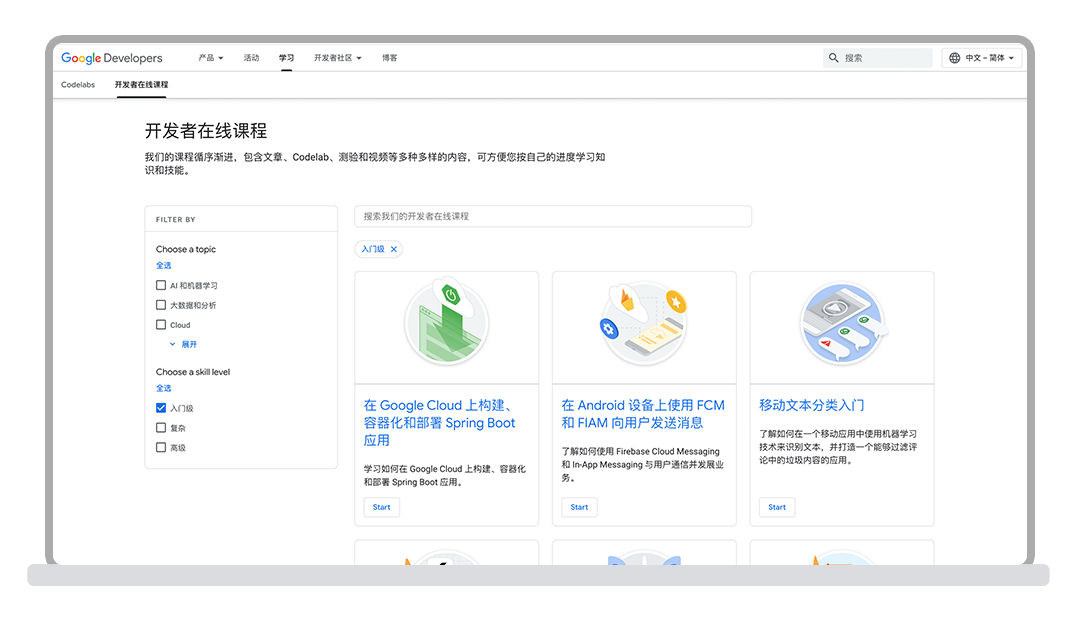Click the 入门级 filter chip label
This screenshot has height=627, width=1080.
pyautogui.click(x=373, y=249)
